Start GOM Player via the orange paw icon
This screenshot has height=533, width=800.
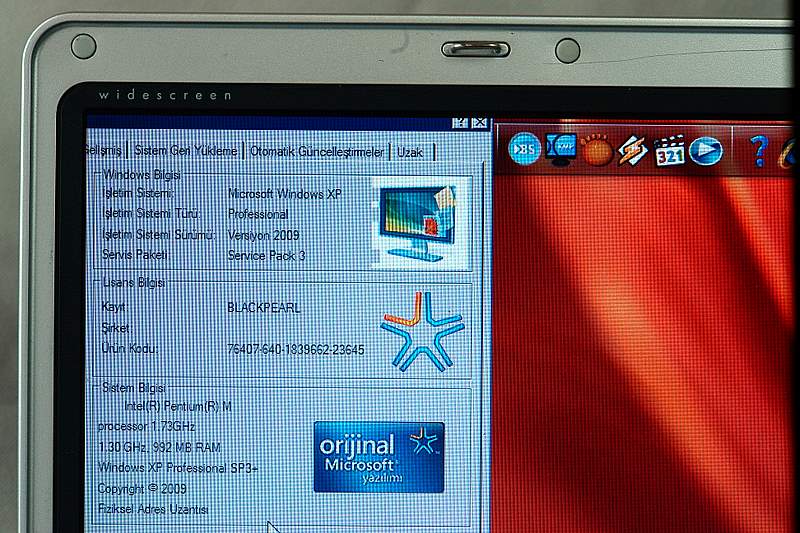596,150
